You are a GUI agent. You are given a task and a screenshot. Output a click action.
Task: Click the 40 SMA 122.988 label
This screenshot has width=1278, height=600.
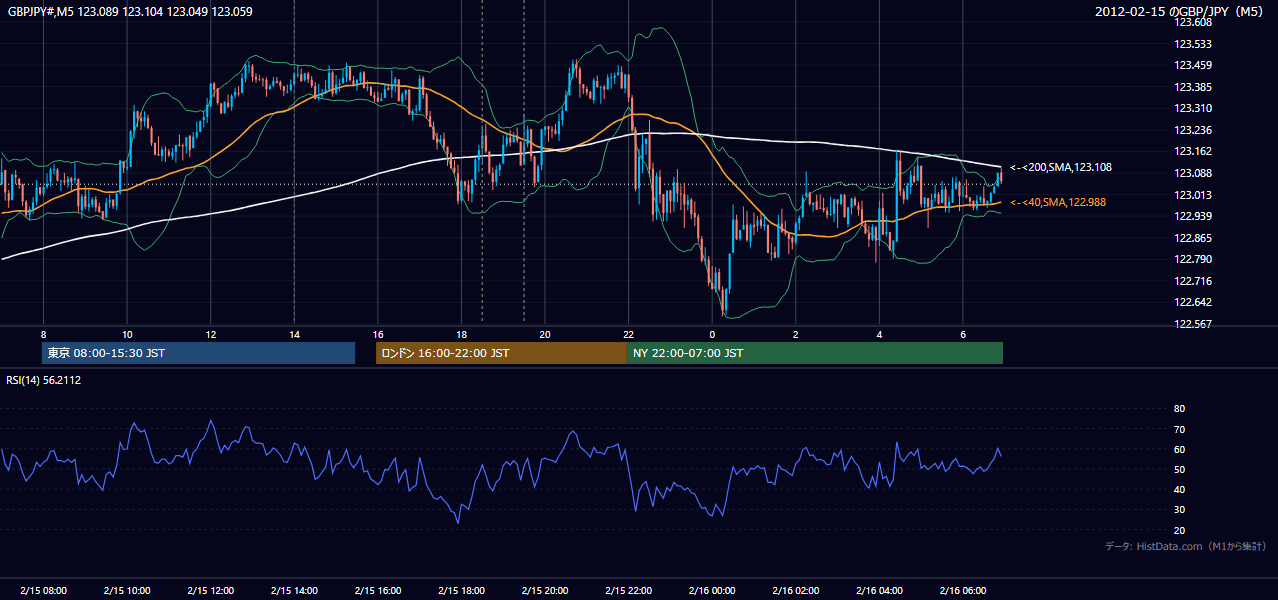[1060, 202]
